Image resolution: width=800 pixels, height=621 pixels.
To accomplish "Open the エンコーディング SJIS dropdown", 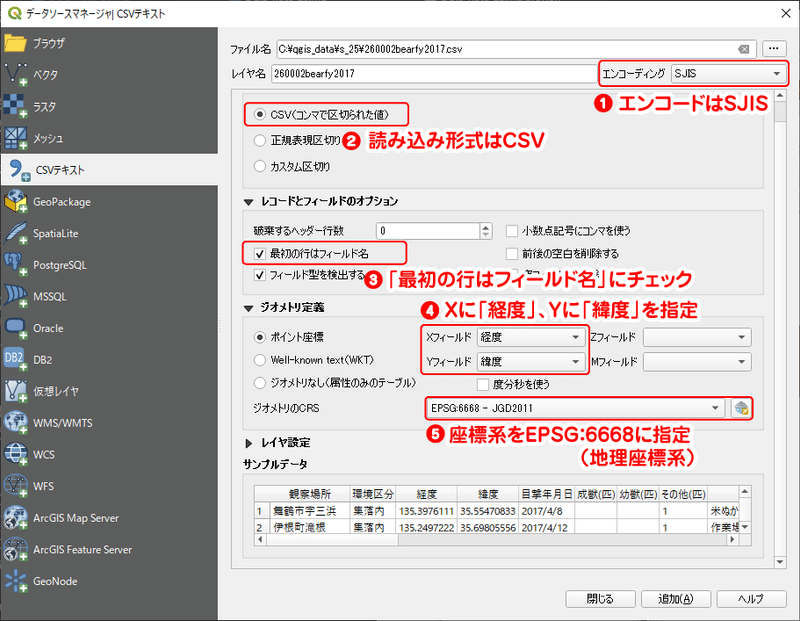I will pos(729,73).
